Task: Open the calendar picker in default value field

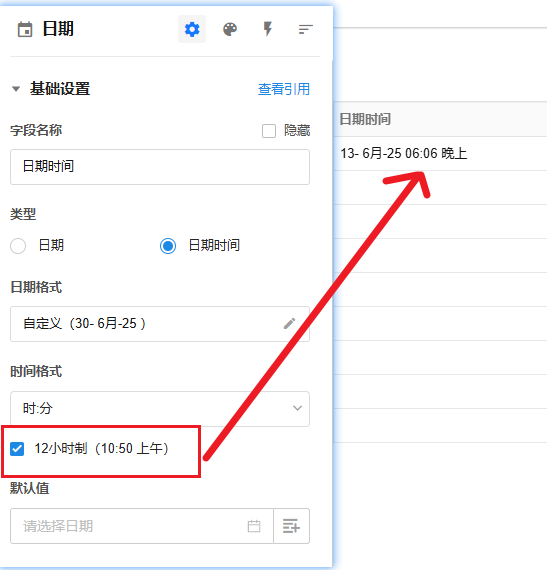Action: [x=254, y=526]
